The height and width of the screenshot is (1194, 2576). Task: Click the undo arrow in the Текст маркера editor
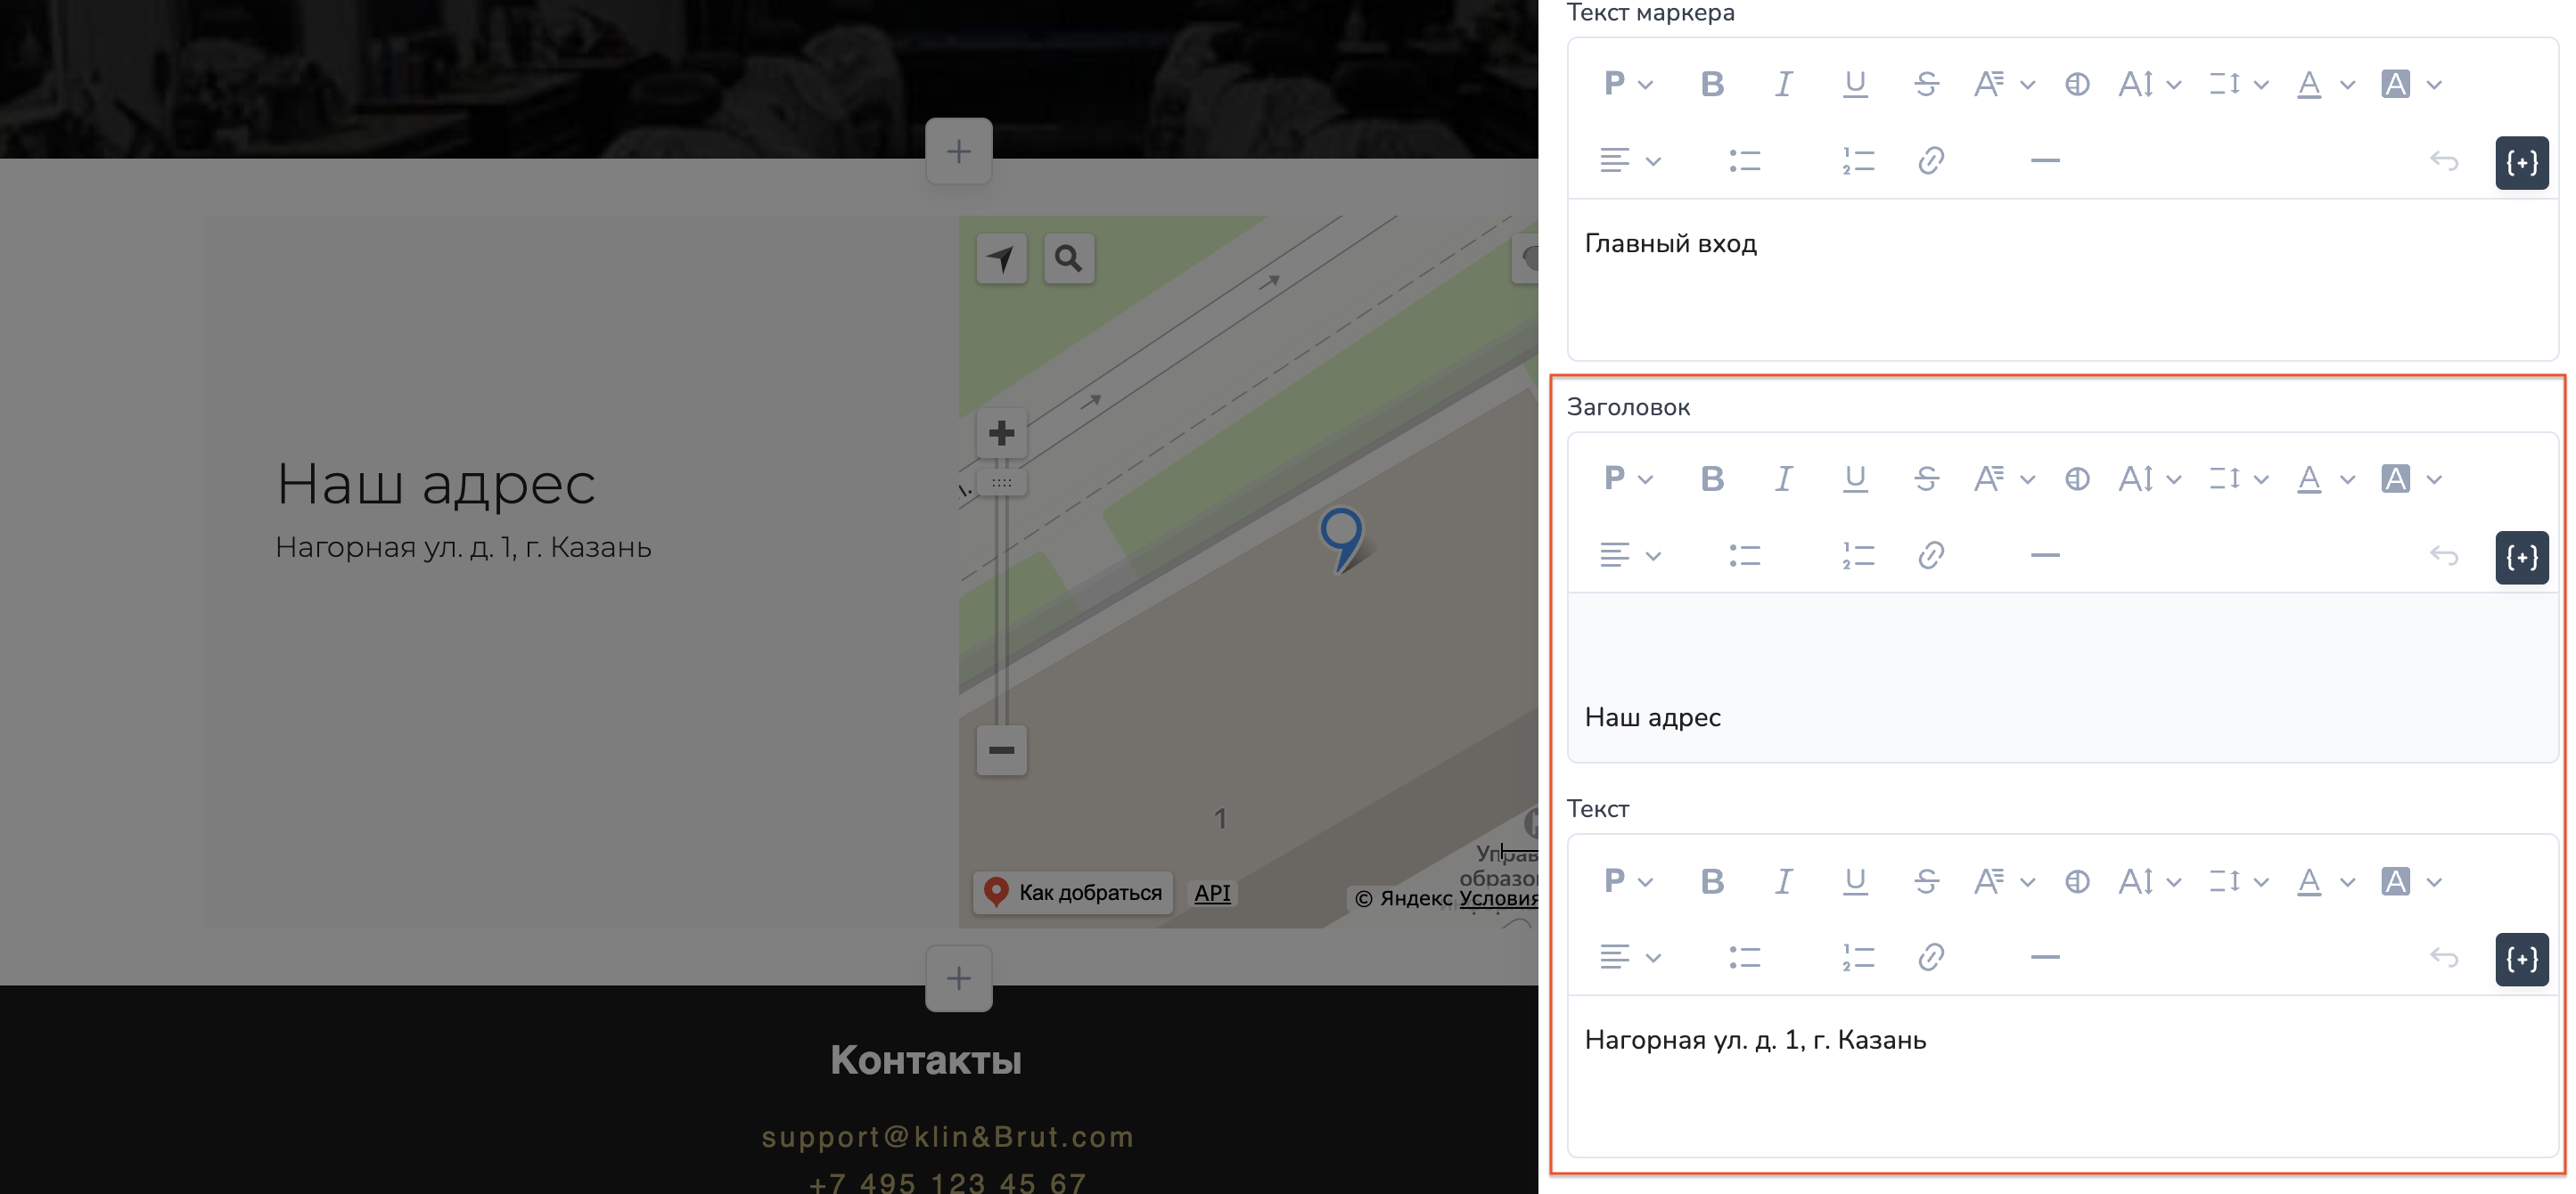(x=2443, y=161)
